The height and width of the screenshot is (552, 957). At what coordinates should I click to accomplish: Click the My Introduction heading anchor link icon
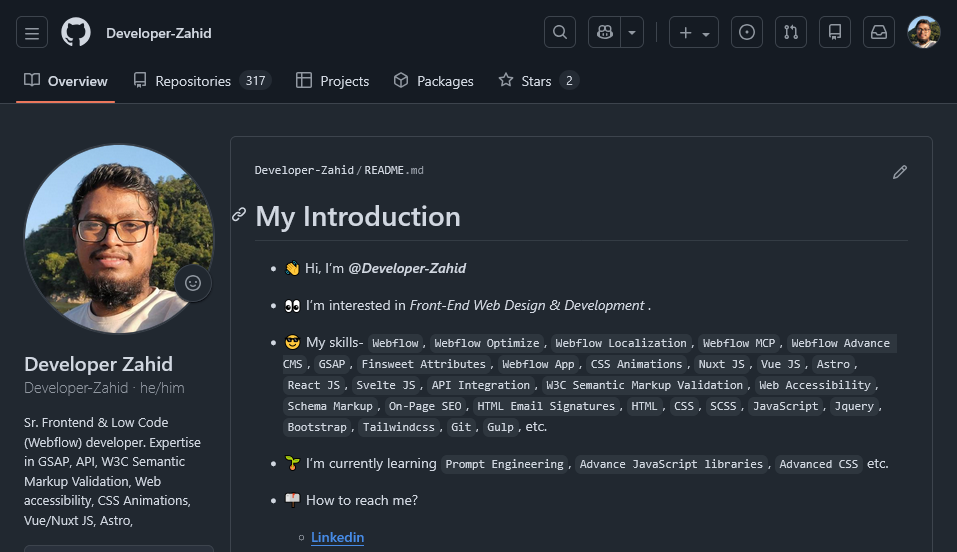tap(239, 215)
